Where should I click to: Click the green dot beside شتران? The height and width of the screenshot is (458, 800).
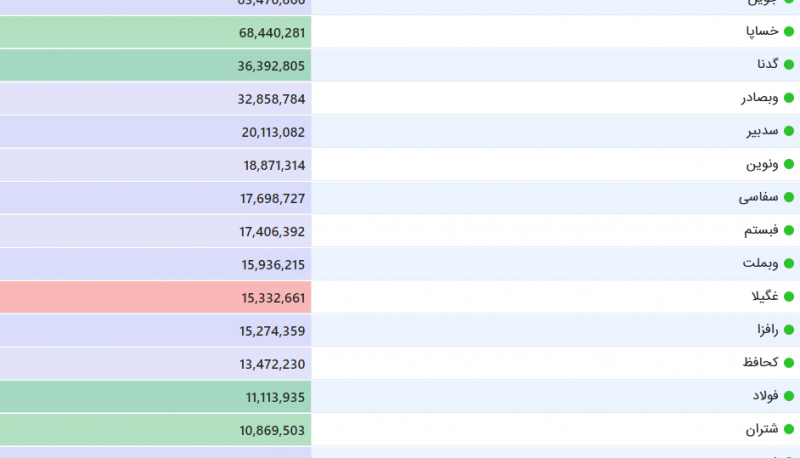coord(789,429)
